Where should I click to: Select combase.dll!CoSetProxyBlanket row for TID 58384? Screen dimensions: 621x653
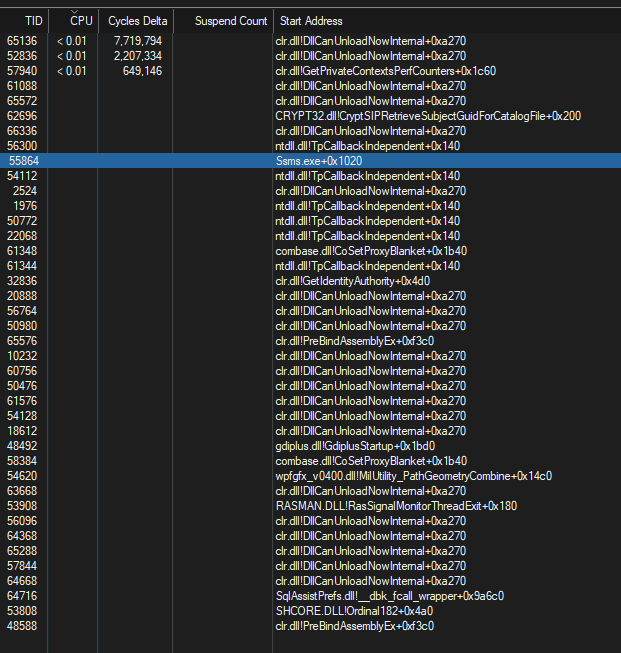(x=310, y=461)
